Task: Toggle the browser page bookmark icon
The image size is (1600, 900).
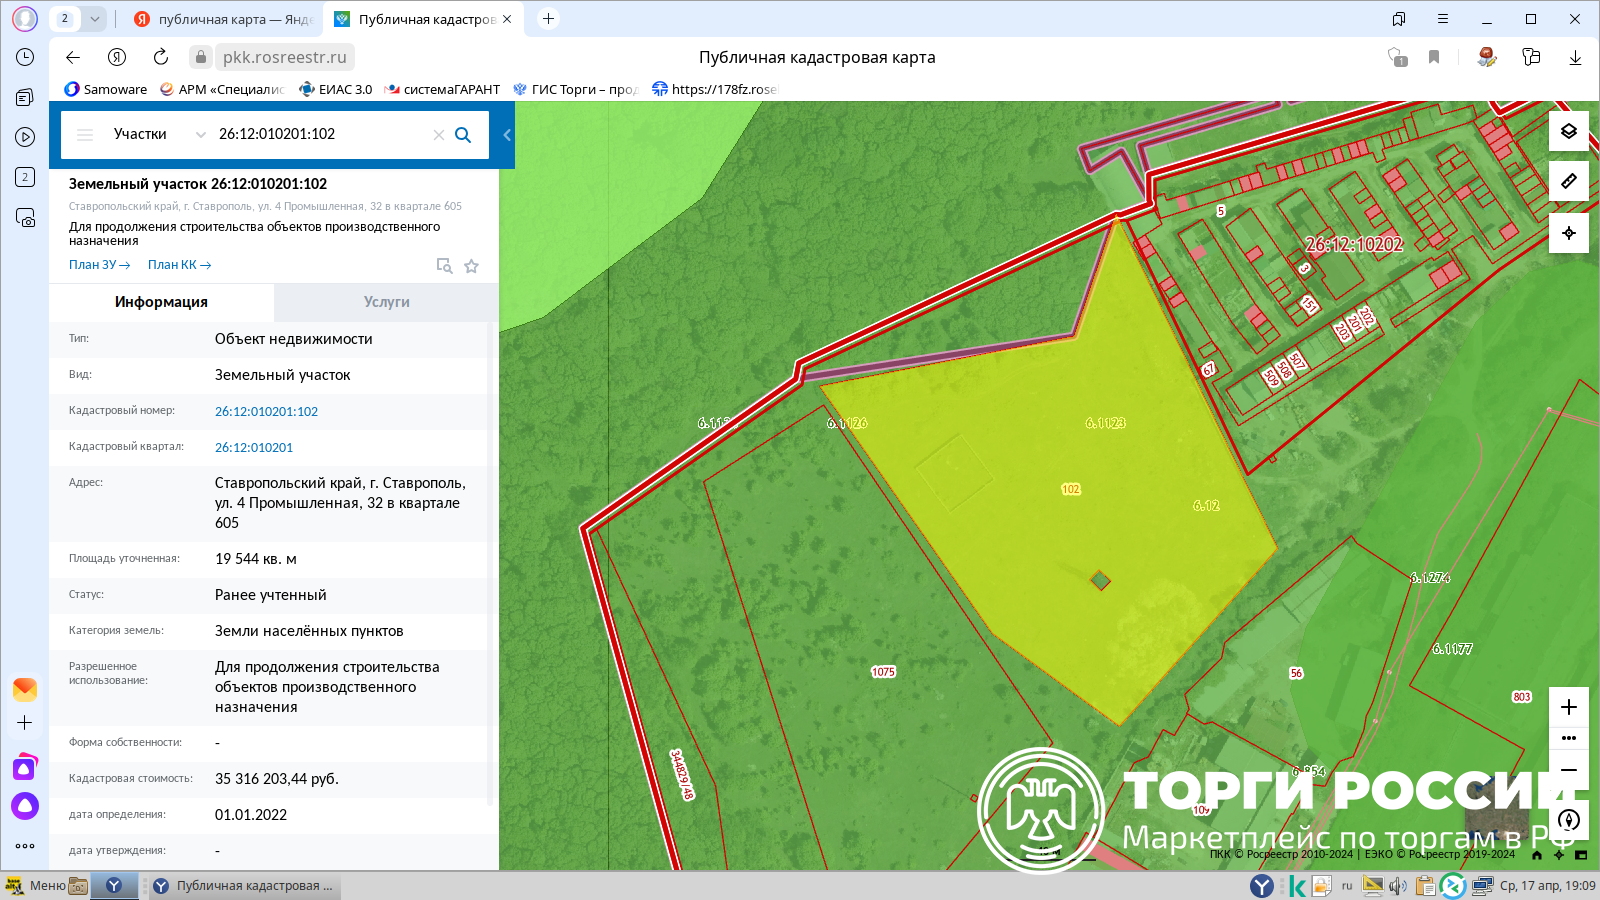Action: coord(1434,57)
